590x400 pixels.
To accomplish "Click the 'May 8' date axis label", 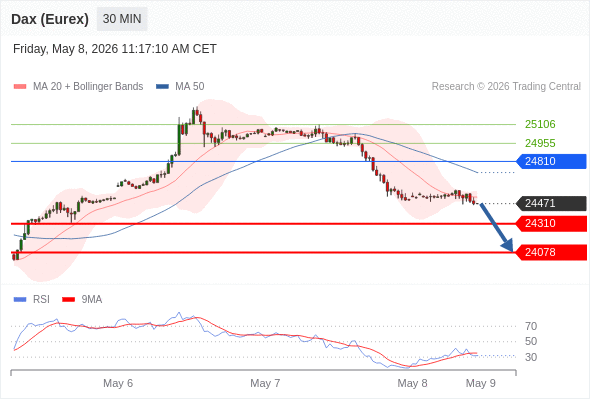I will click(x=412, y=383).
